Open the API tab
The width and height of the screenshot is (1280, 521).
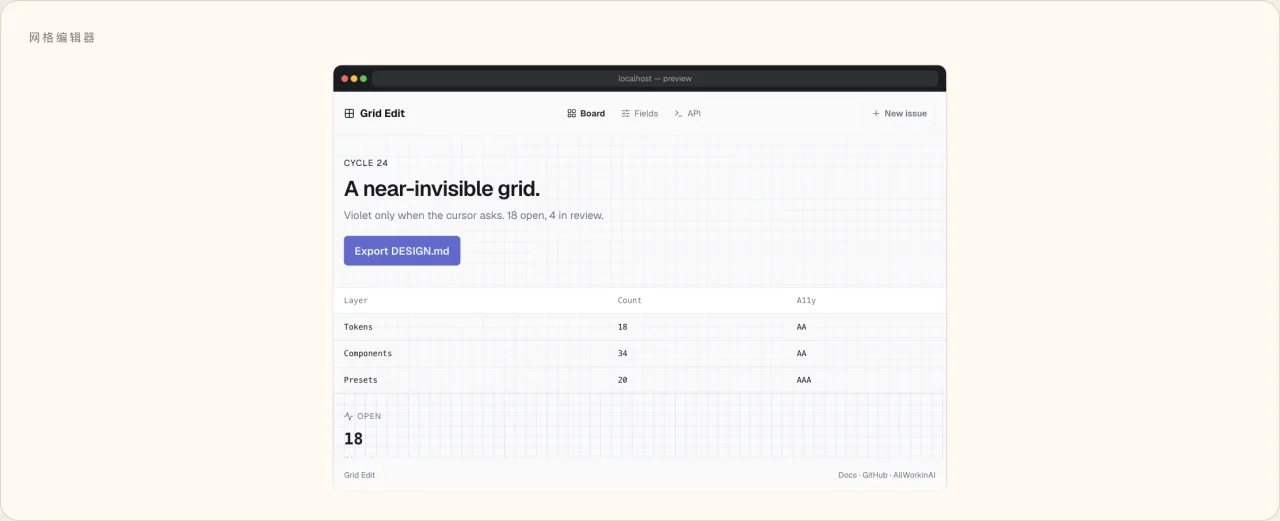pos(688,114)
